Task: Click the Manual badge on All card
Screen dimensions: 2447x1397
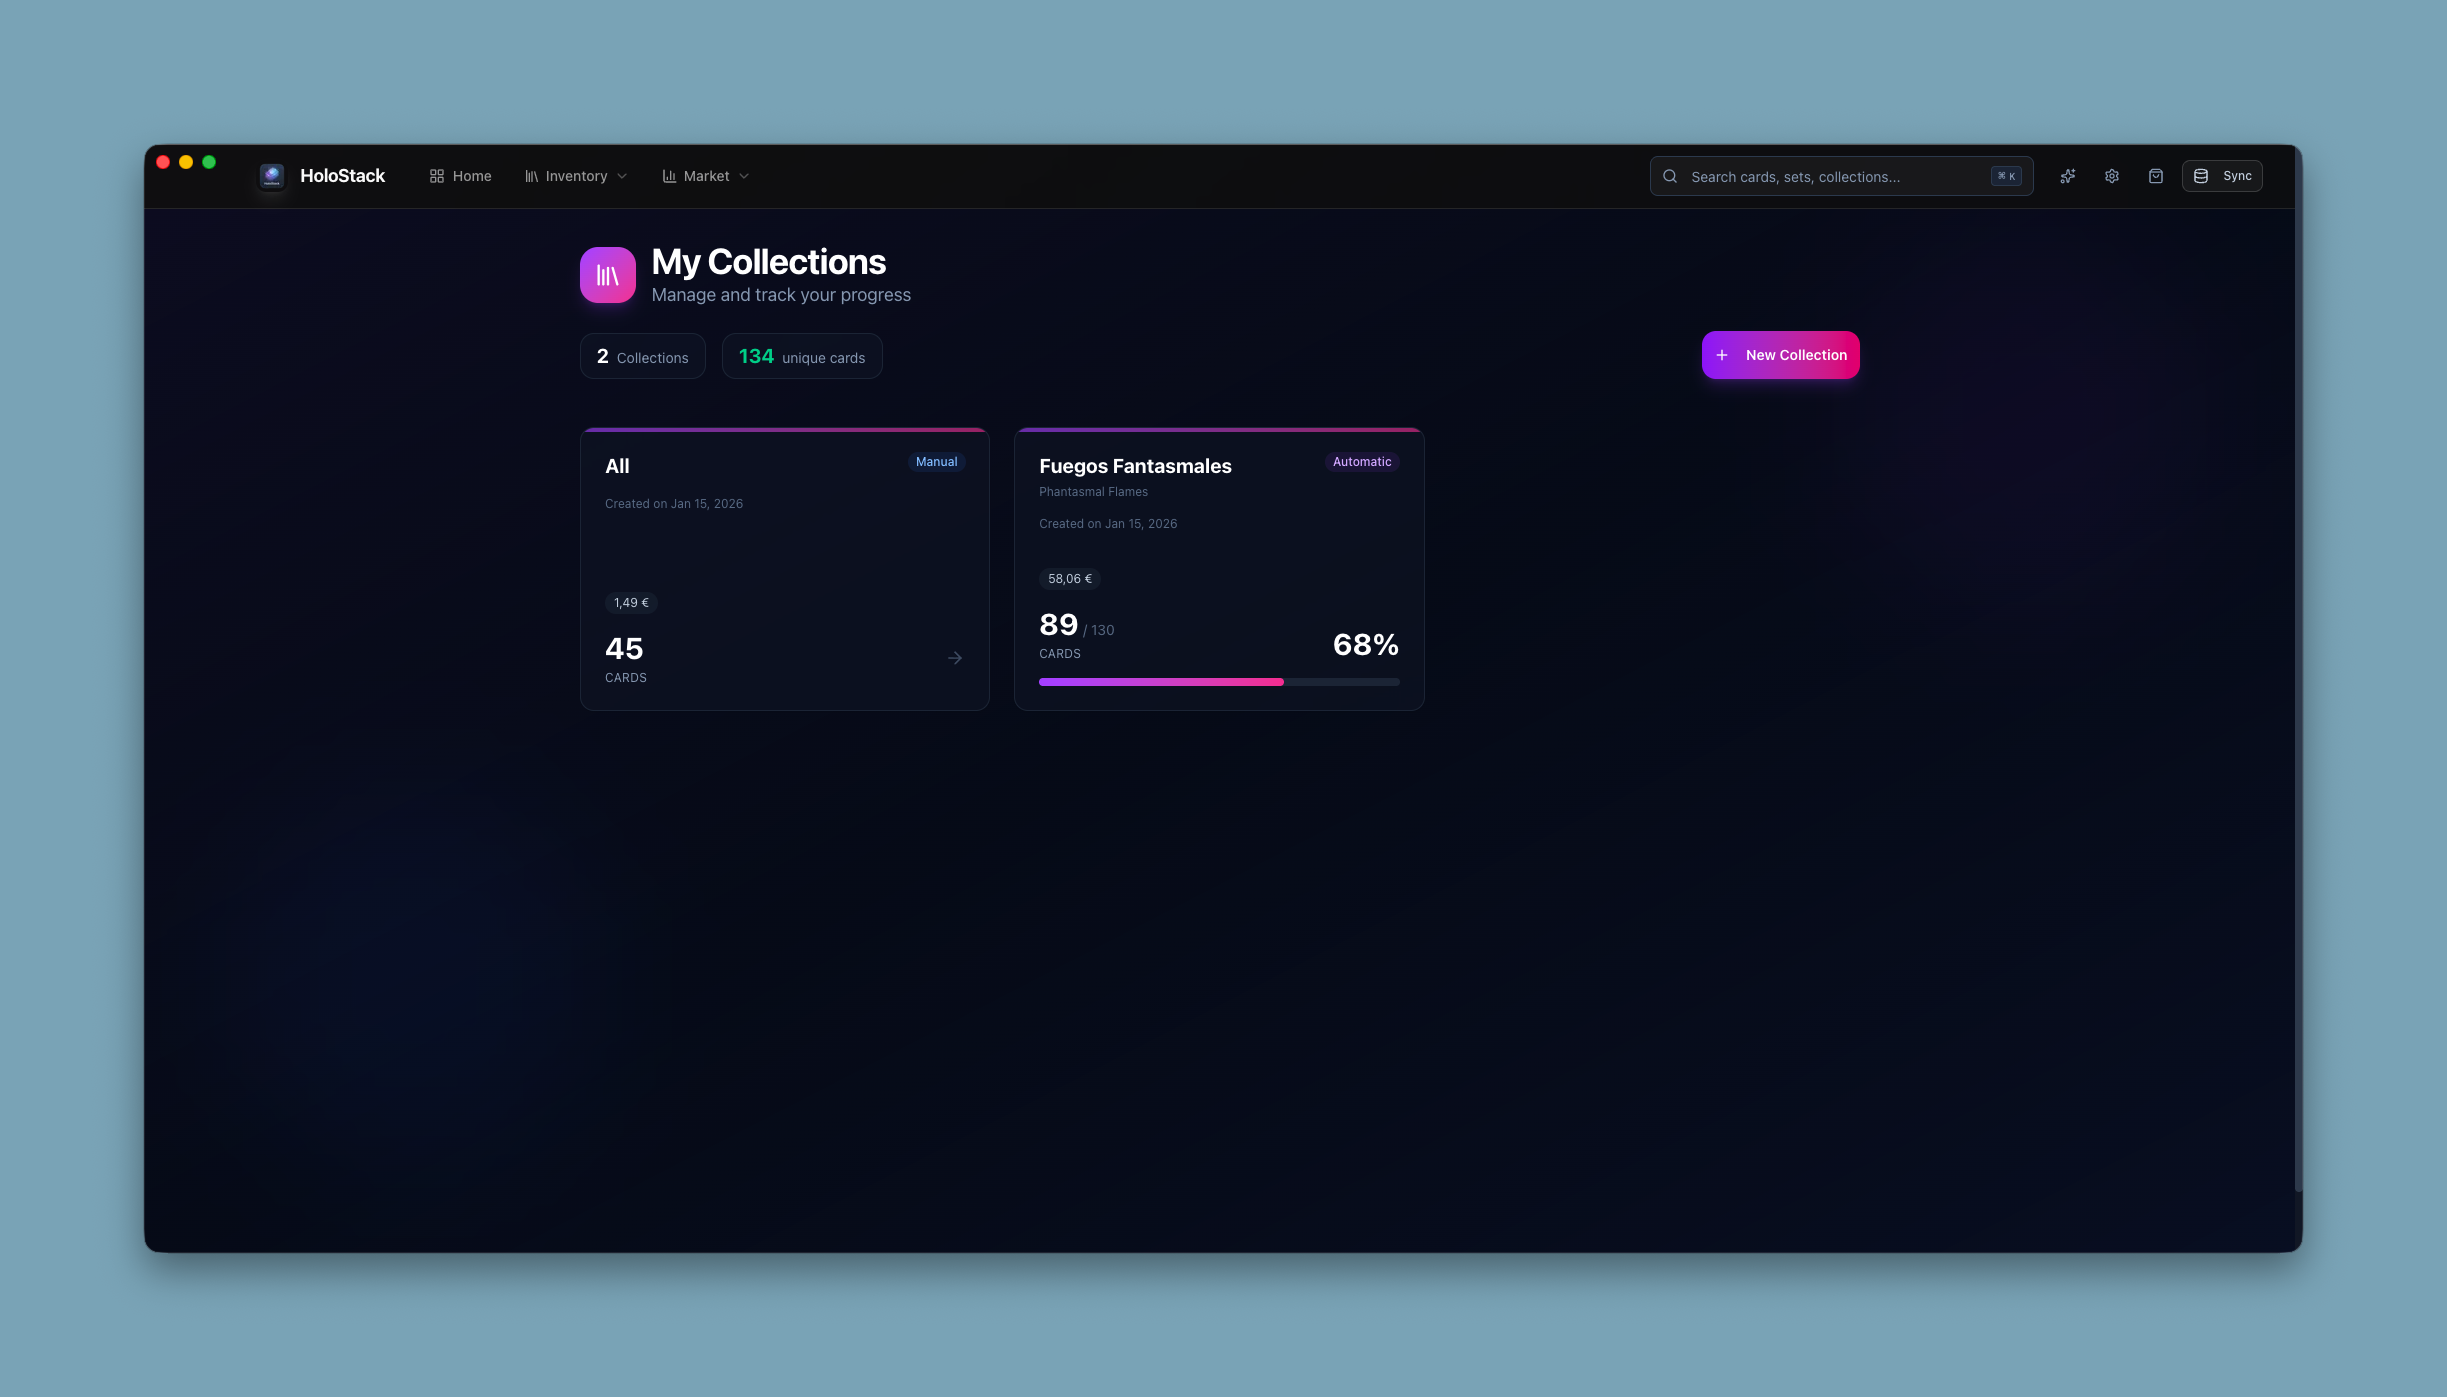Action: click(936, 462)
